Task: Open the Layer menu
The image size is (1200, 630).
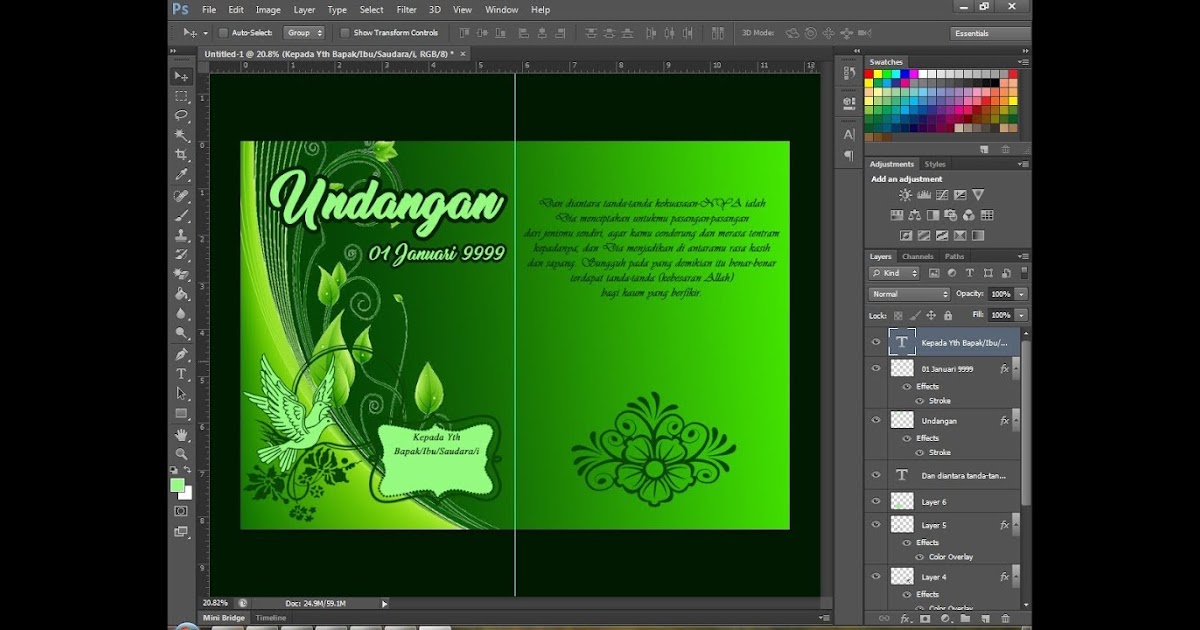Action: coord(304,9)
